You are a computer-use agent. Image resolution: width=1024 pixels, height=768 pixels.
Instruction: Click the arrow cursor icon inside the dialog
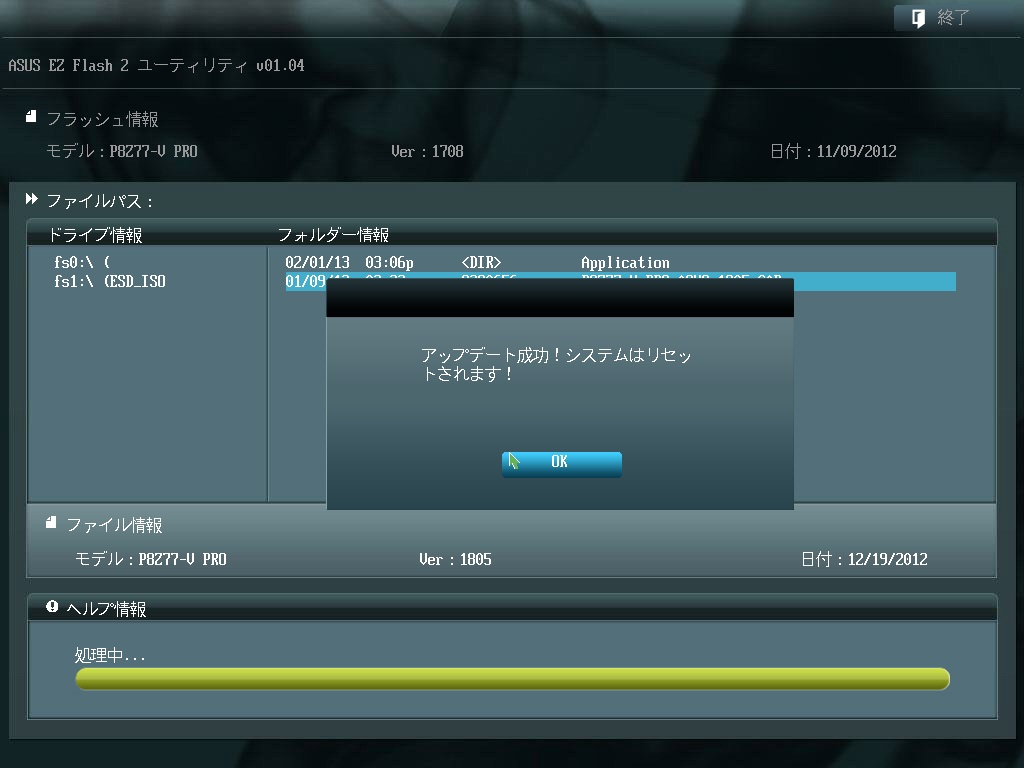pyautogui.click(x=514, y=462)
